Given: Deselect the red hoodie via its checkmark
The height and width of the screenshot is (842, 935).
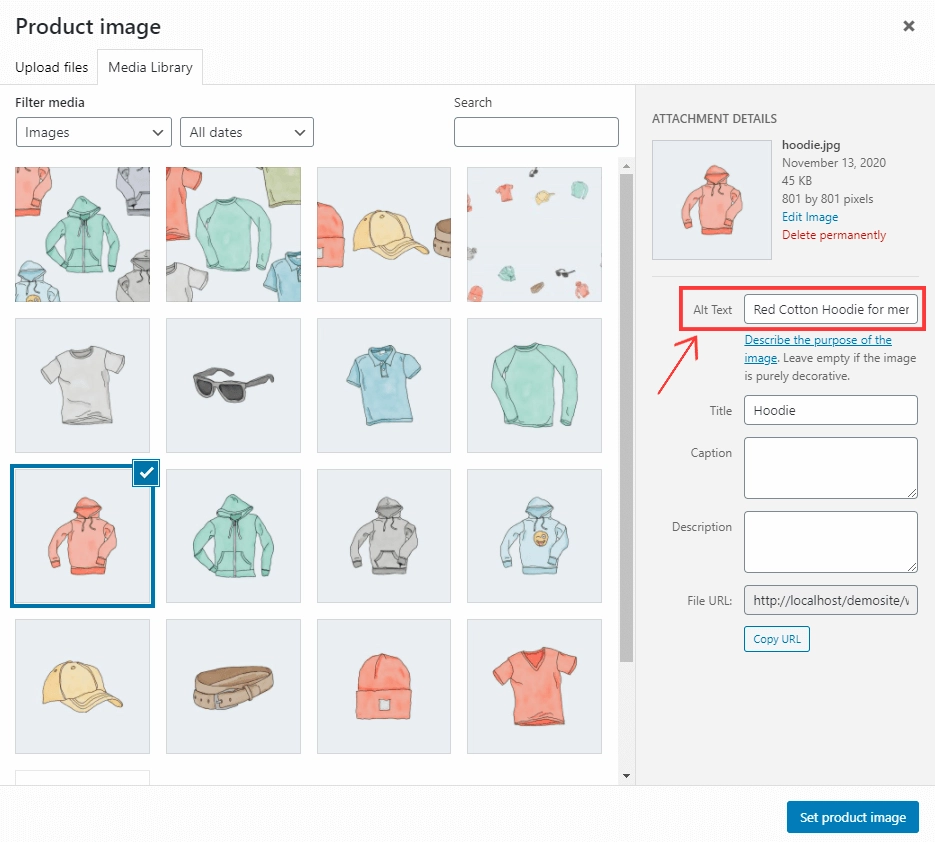Looking at the screenshot, I should [146, 473].
